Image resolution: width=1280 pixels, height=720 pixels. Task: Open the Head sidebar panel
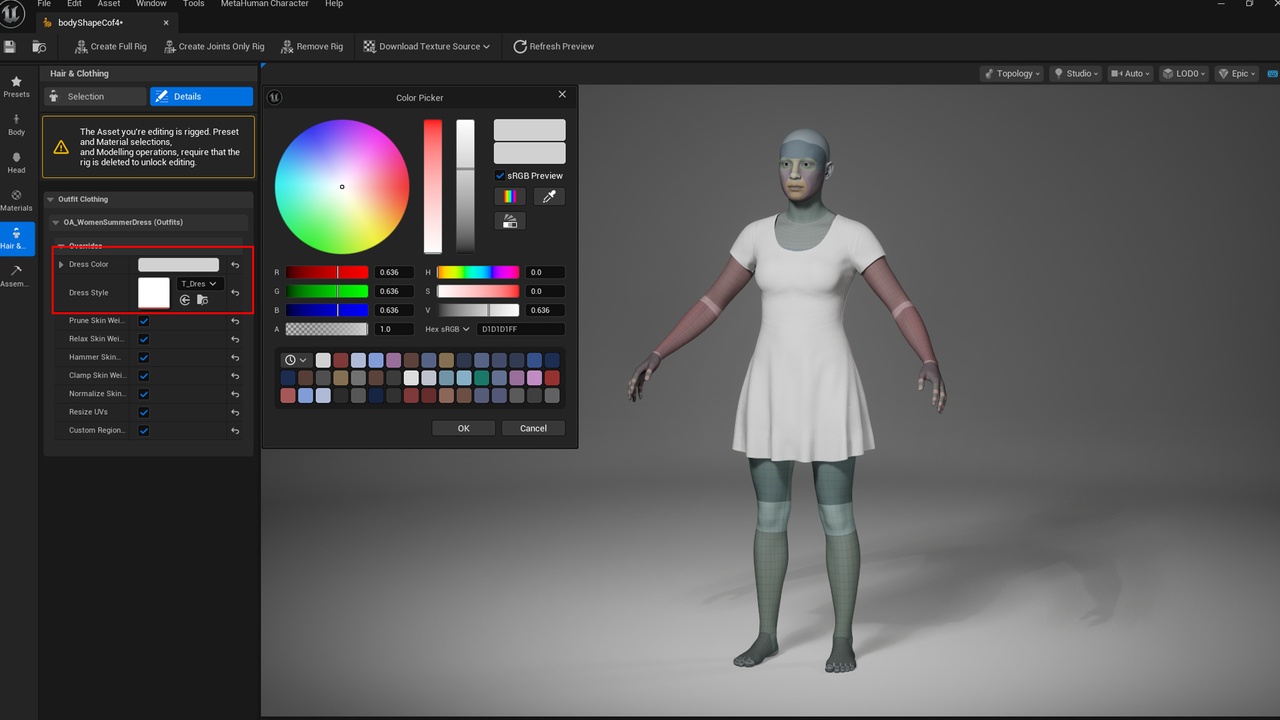coord(16,163)
